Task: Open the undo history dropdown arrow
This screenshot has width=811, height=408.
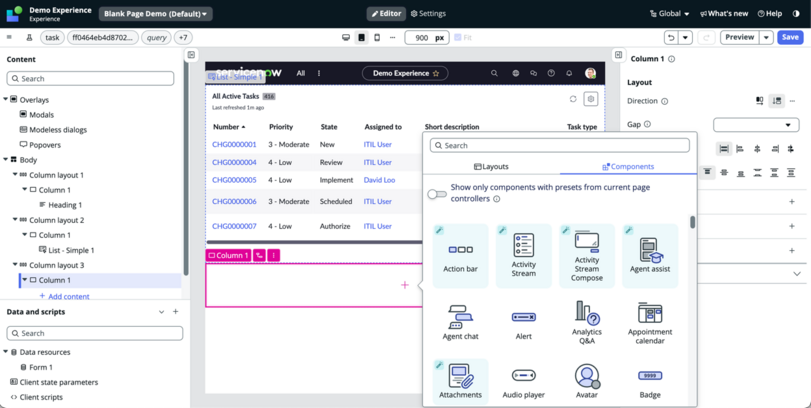Action: point(685,38)
